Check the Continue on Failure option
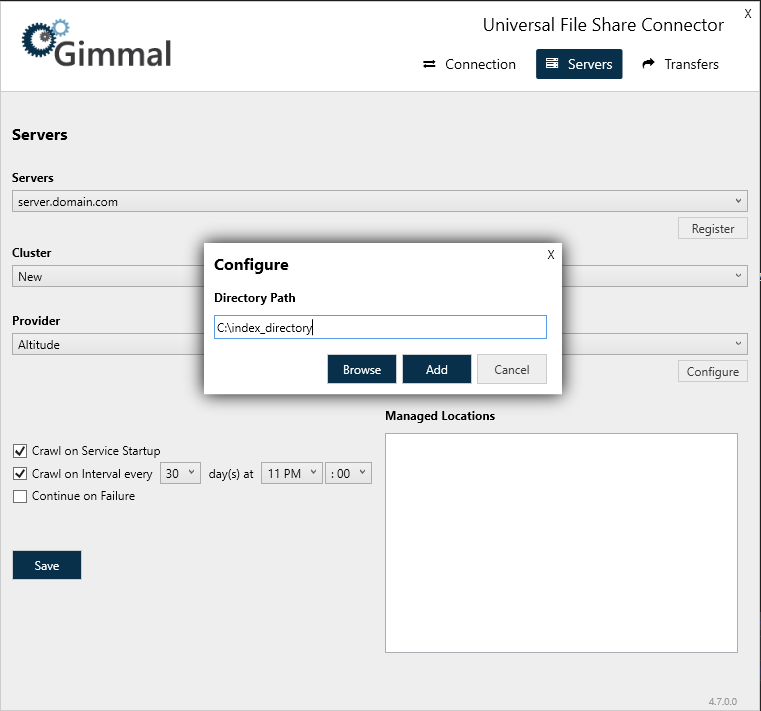The width and height of the screenshot is (761, 711). [20, 496]
